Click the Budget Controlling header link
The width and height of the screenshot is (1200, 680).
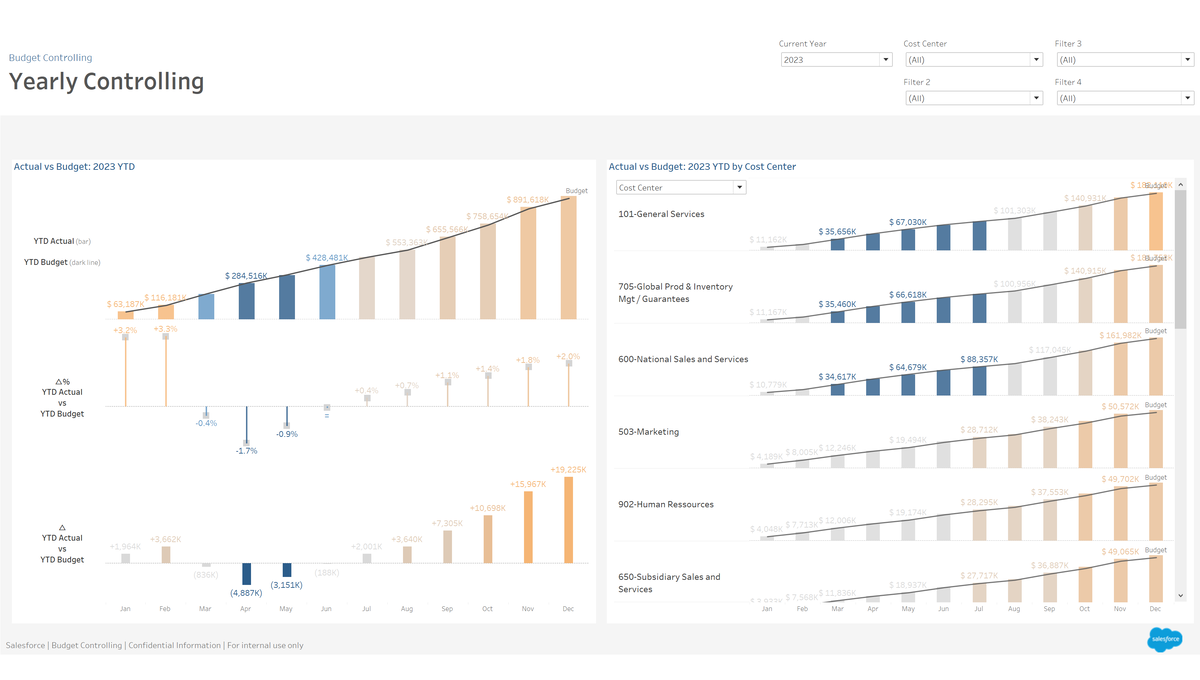50,58
